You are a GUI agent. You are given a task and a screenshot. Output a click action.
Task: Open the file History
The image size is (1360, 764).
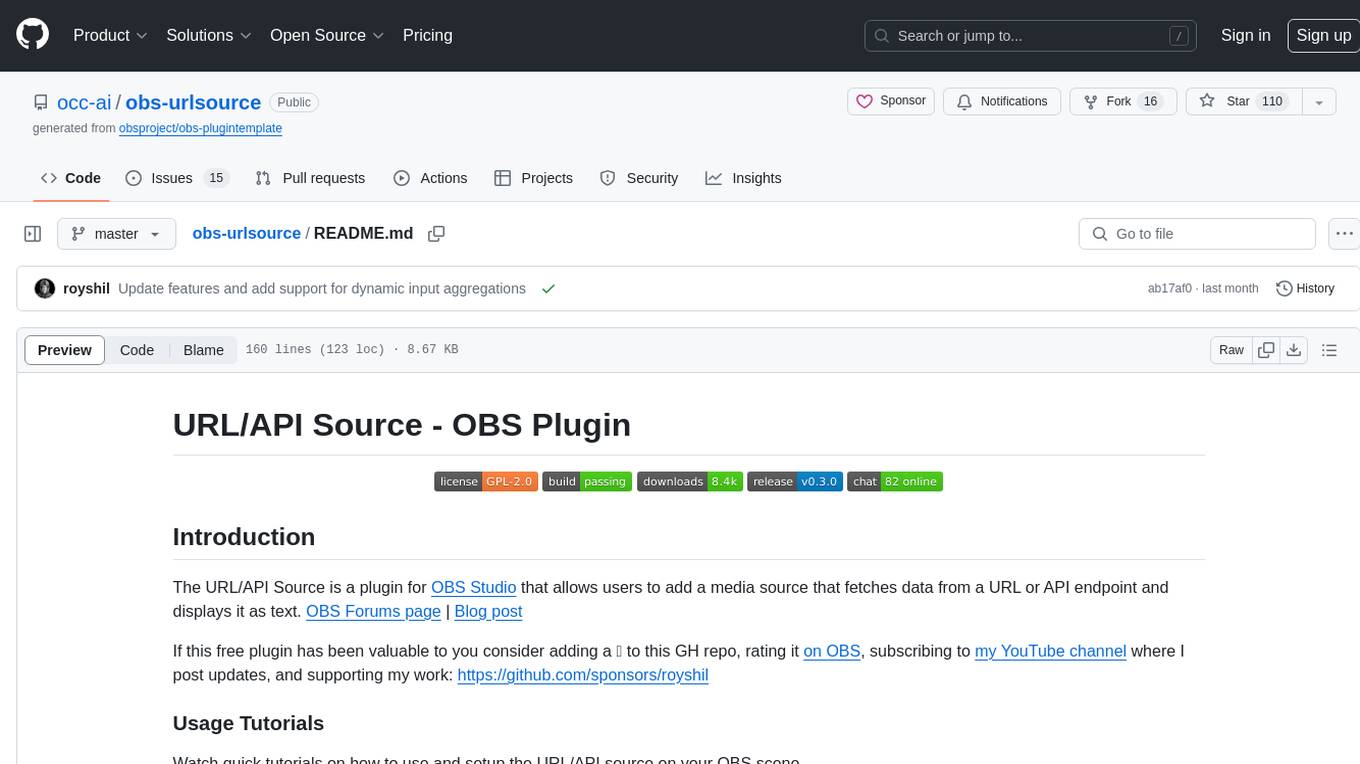tap(1305, 288)
